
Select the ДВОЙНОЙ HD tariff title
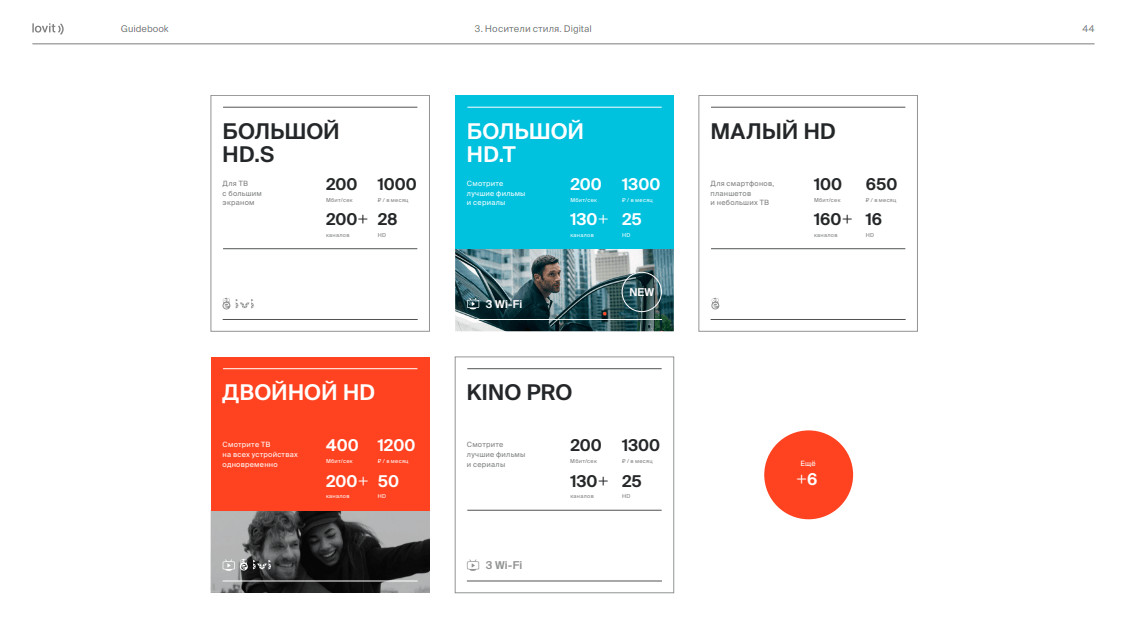299,393
